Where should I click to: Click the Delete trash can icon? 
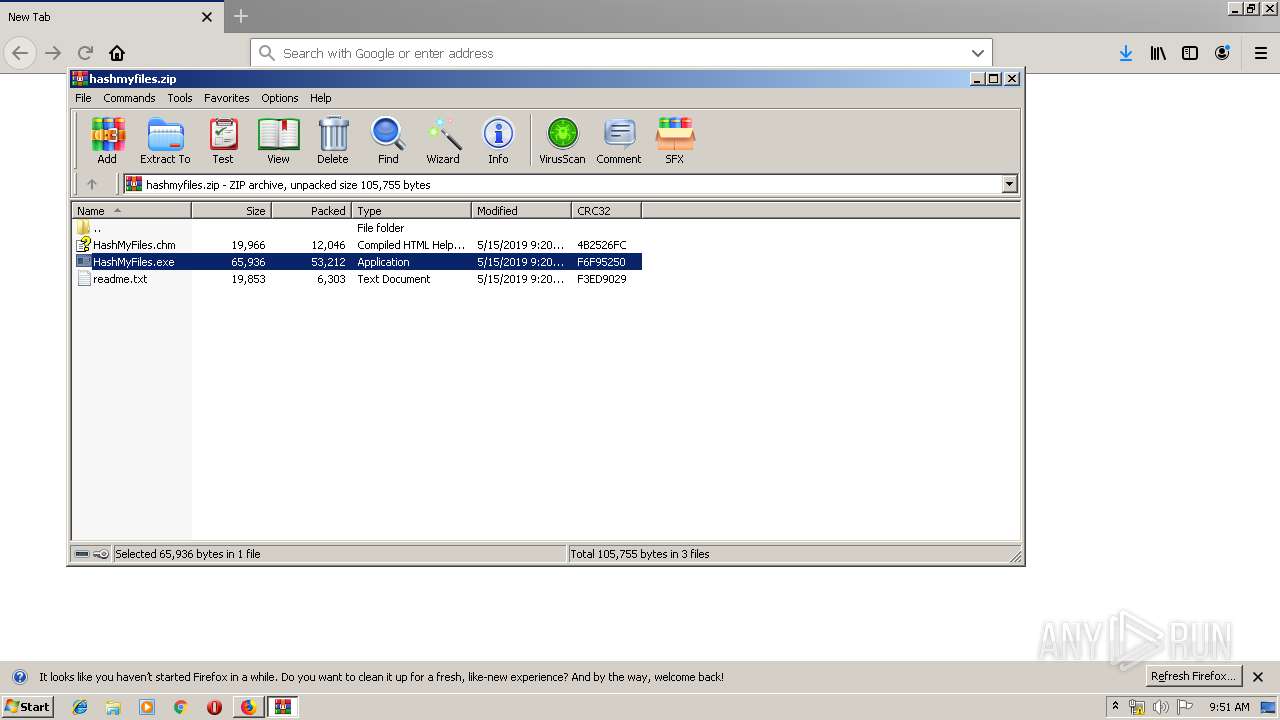(333, 140)
